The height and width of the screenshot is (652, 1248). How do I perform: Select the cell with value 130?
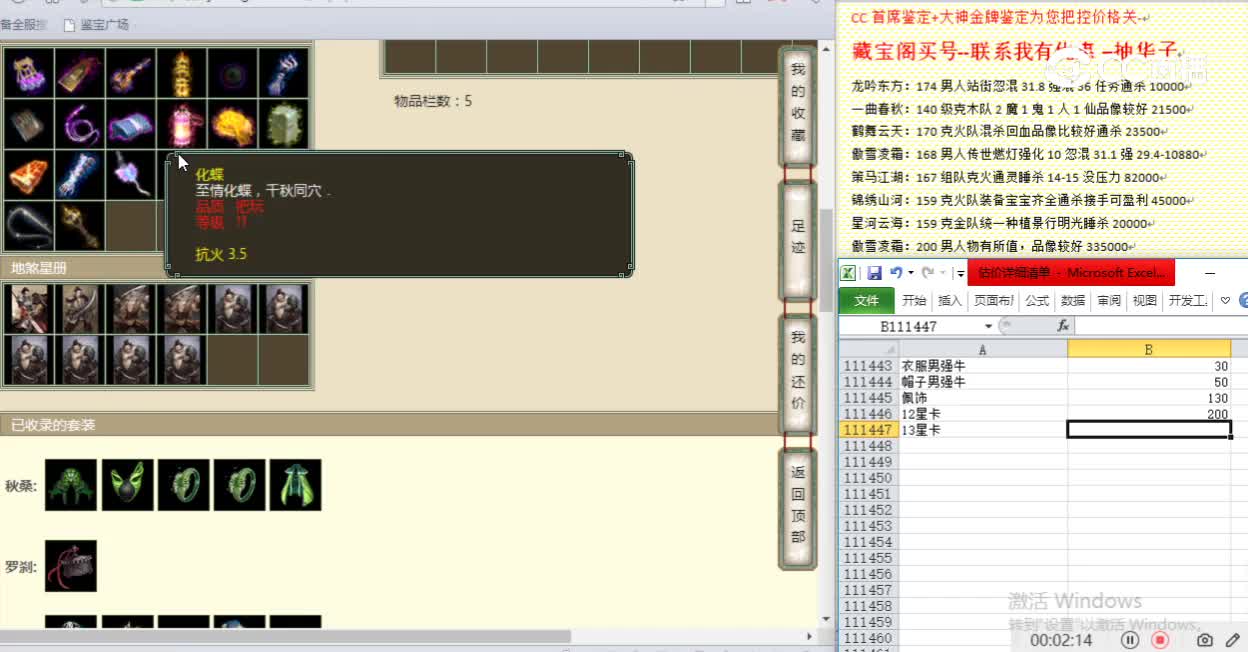[1149, 398]
